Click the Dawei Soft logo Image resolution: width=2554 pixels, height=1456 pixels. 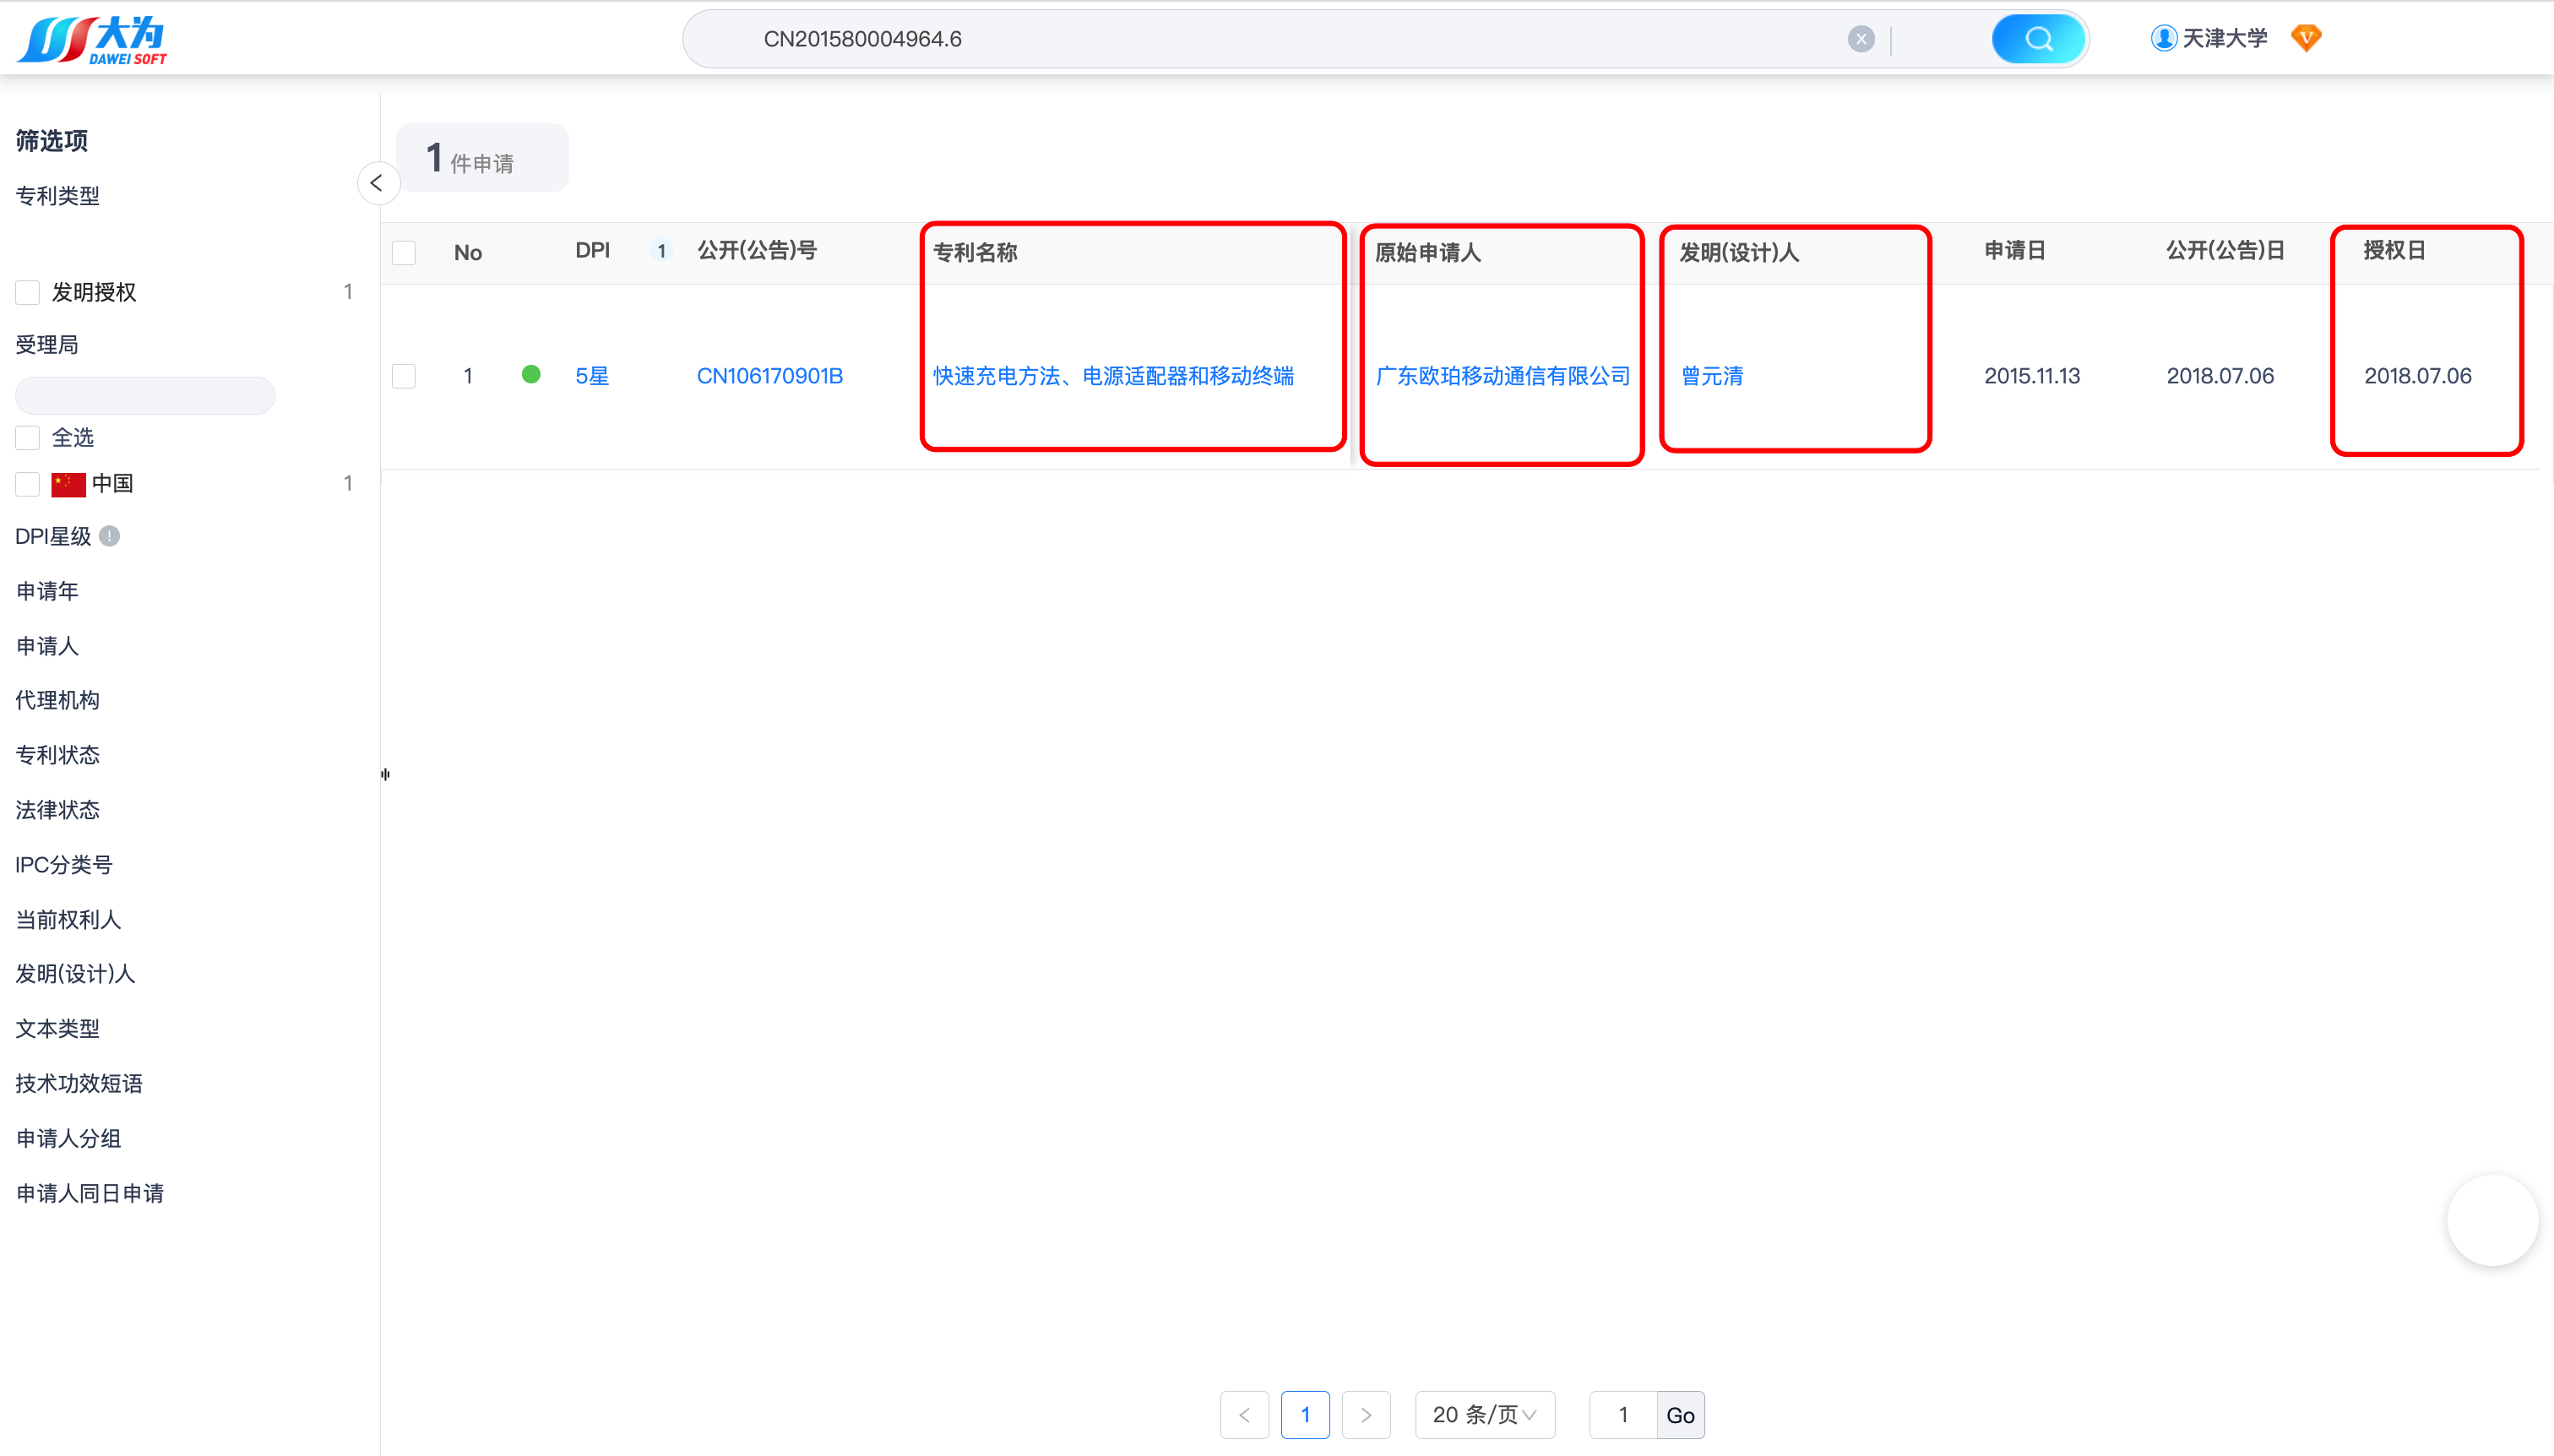coord(92,39)
